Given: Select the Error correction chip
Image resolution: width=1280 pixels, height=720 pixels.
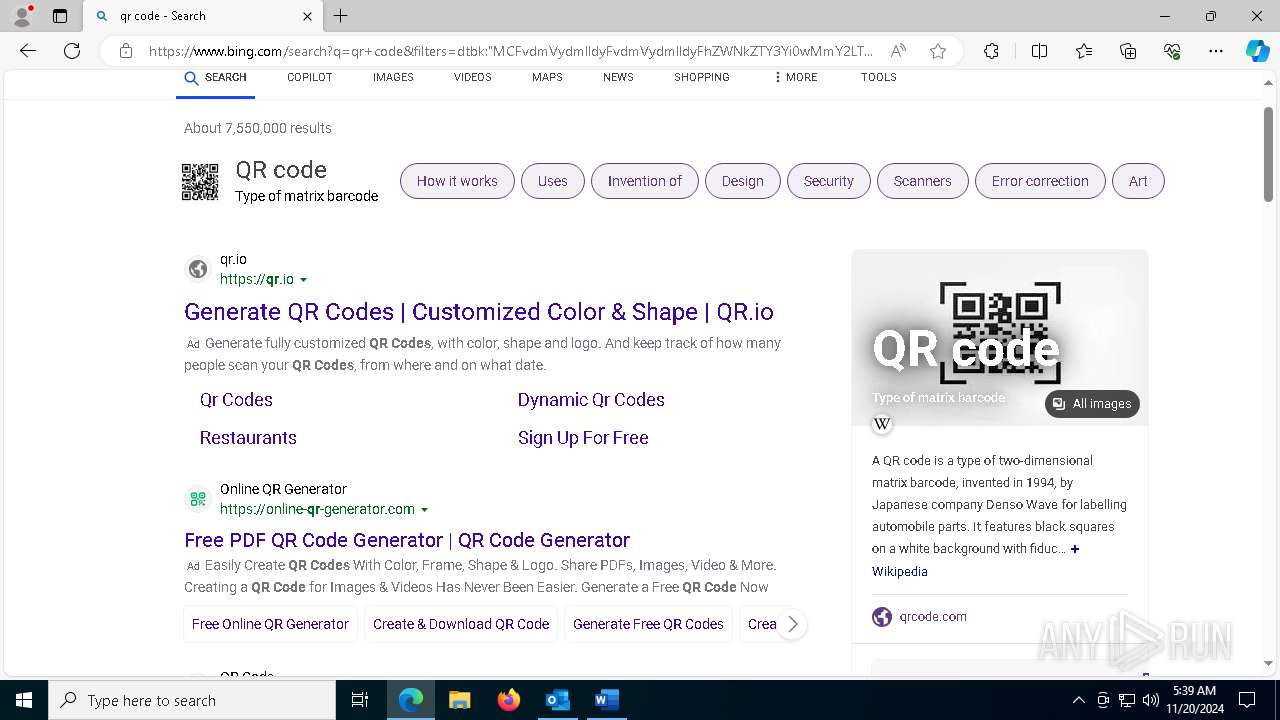Looking at the screenshot, I should (1040, 181).
